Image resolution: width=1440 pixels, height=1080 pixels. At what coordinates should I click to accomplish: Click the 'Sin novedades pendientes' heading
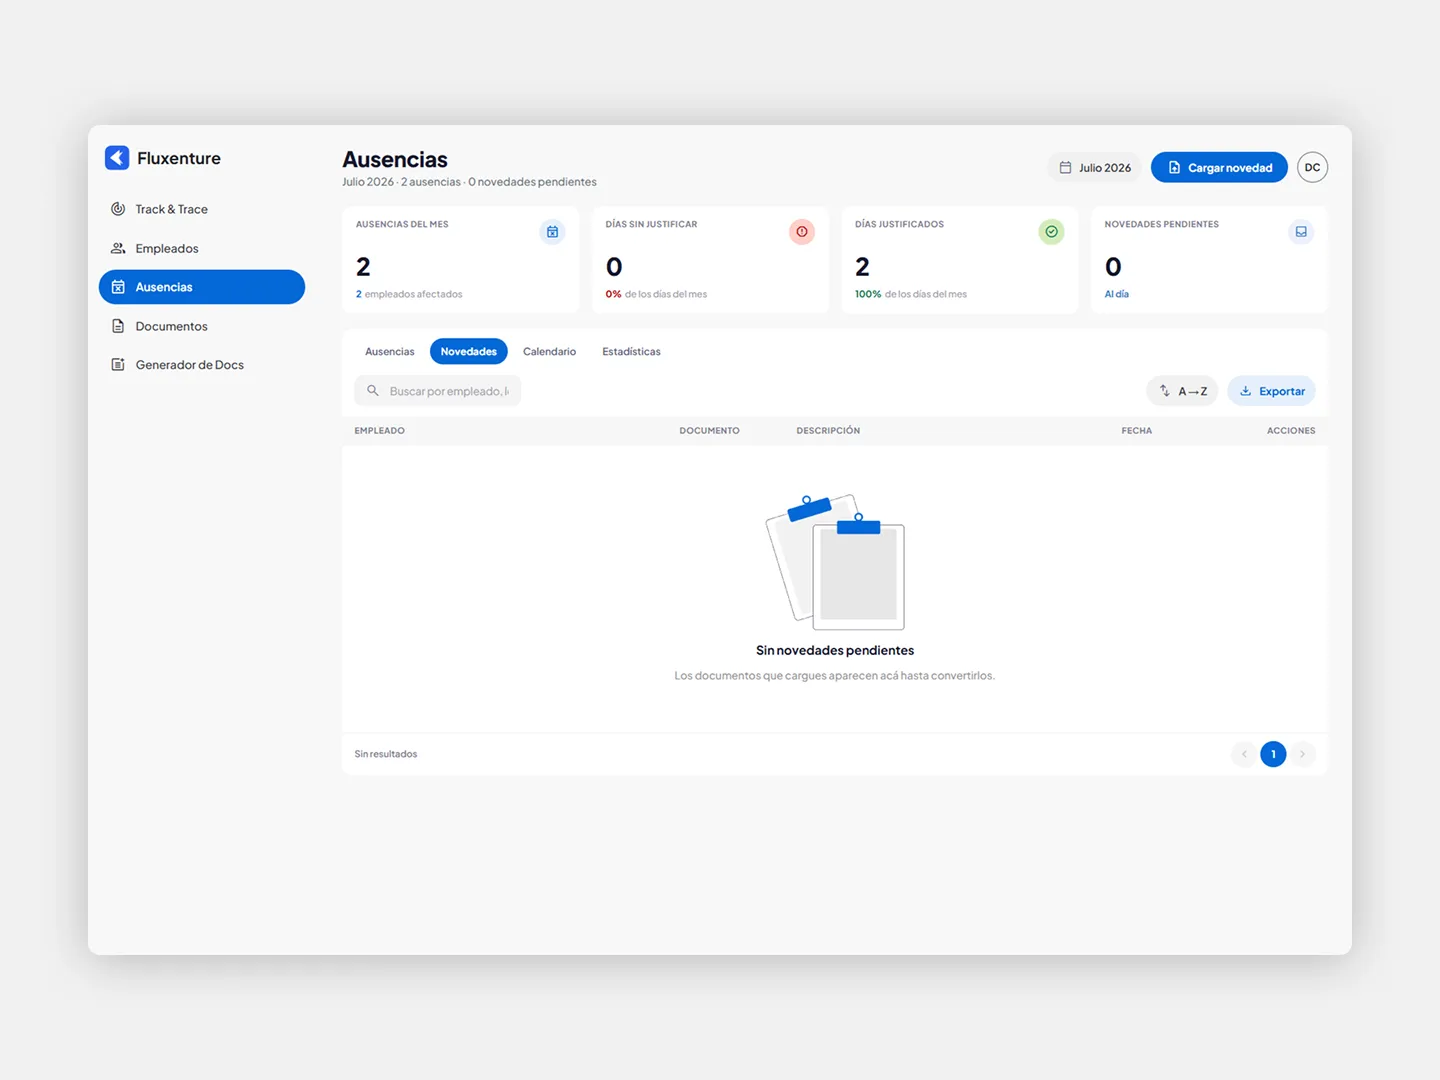click(x=835, y=650)
